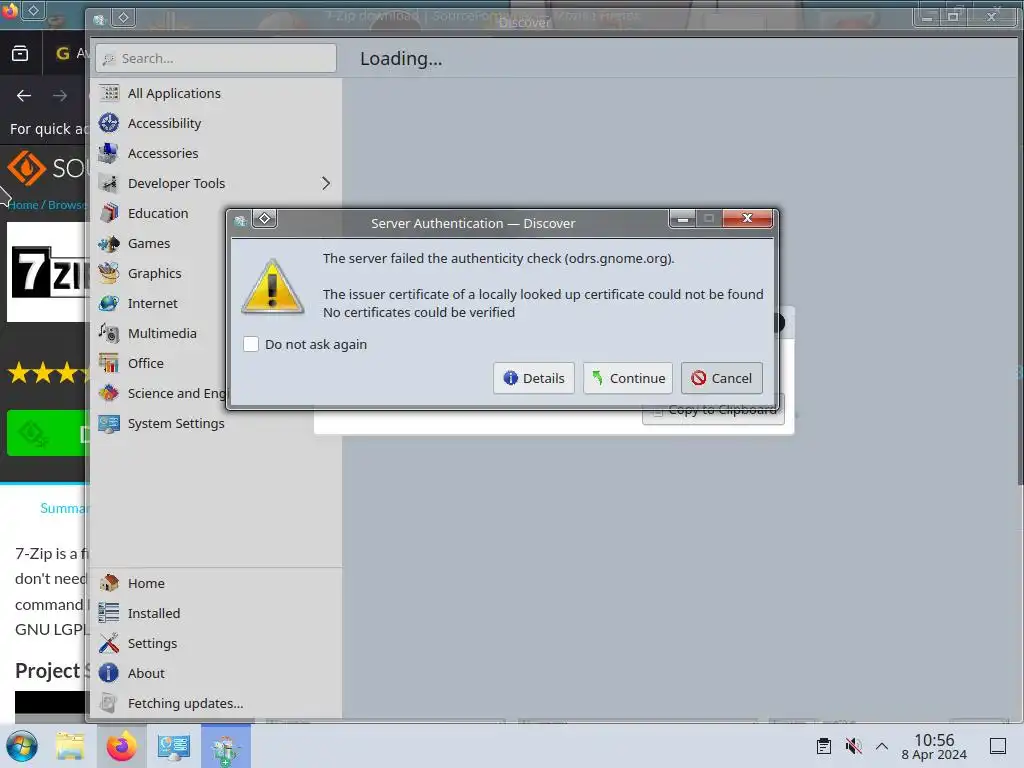Toggle muted volume tray icon
This screenshot has height=768, width=1024.
point(853,746)
